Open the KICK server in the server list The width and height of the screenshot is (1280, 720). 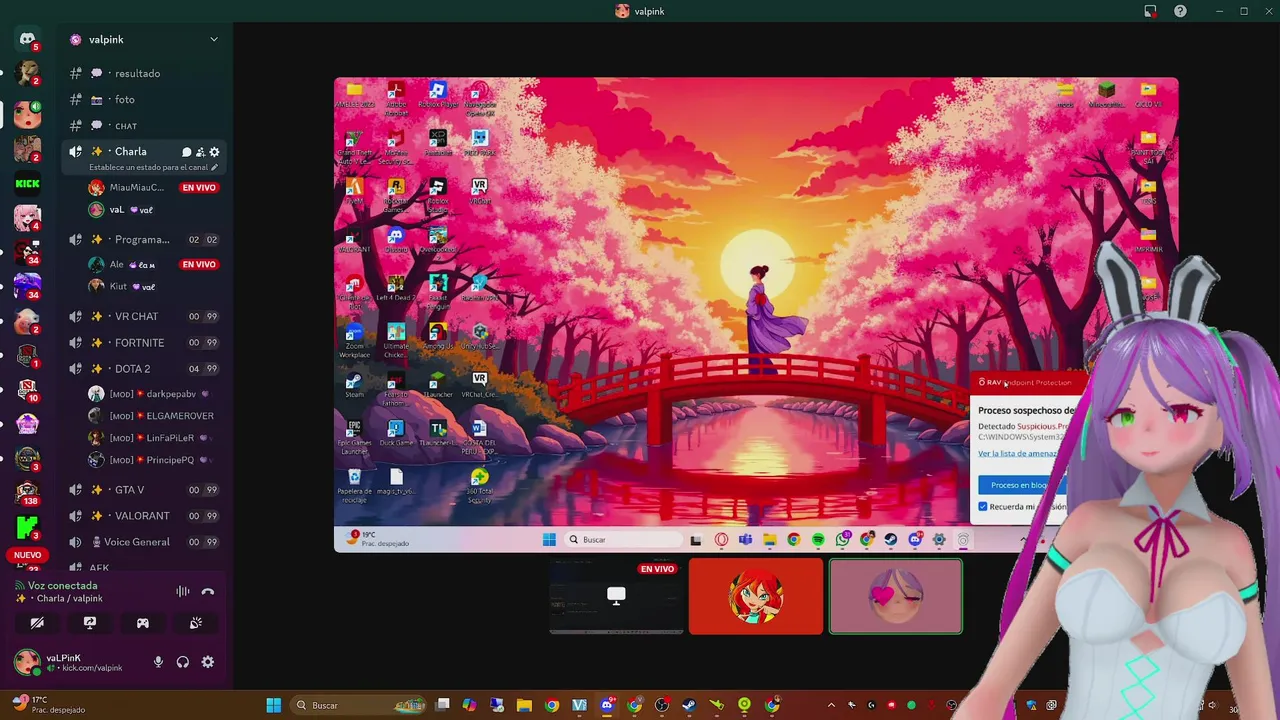(x=27, y=183)
